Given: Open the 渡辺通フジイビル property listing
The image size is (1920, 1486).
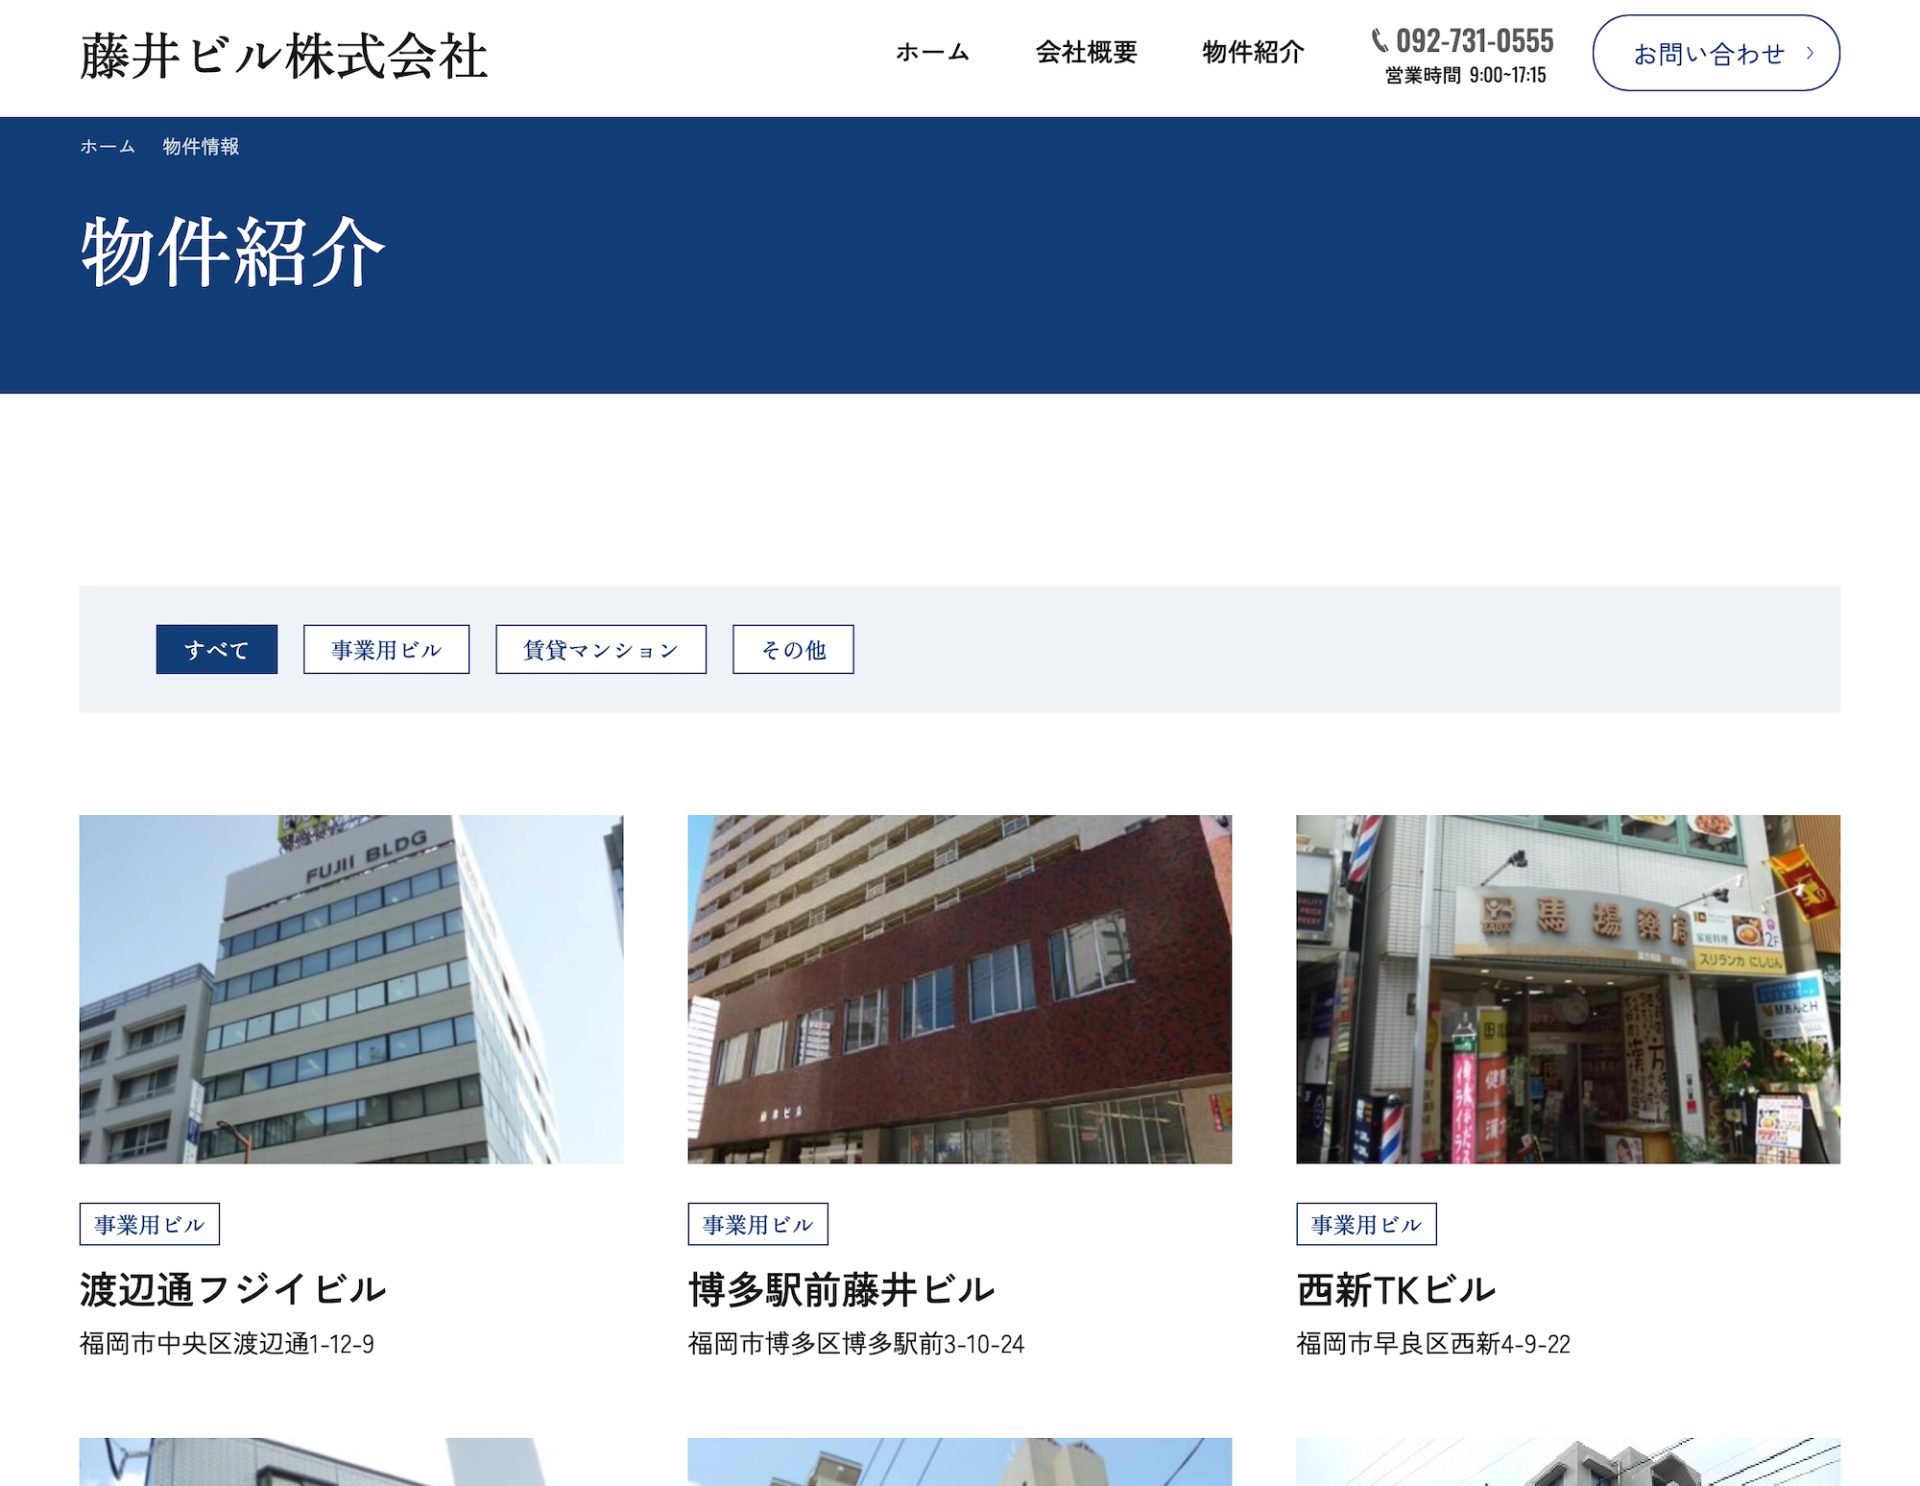Looking at the screenshot, I should point(232,1289).
